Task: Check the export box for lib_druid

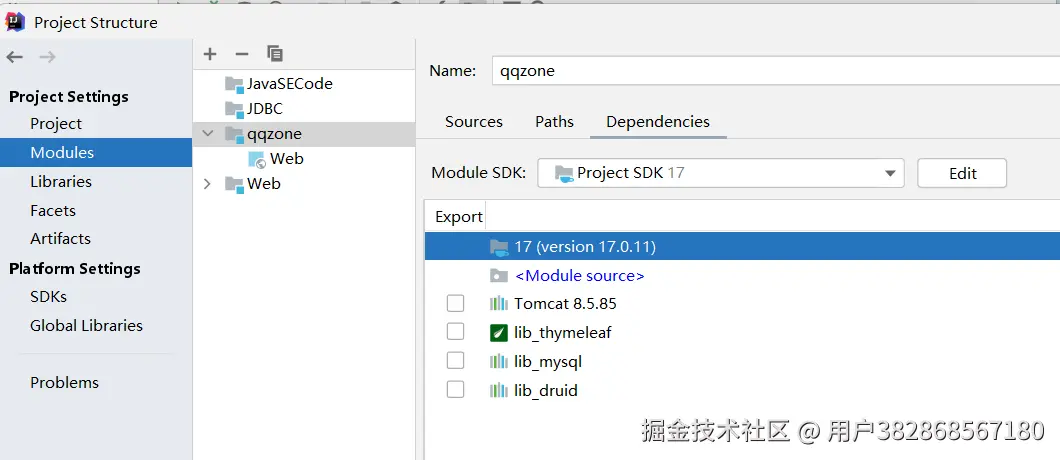Action: tap(456, 390)
